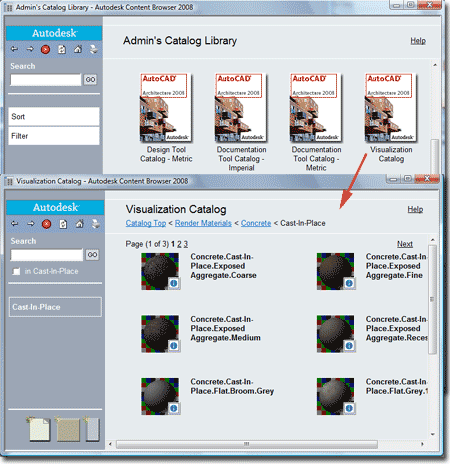450x464 pixels.
Task: Click Visualization Catalog vertical scrollbar thumb
Action: 432,299
